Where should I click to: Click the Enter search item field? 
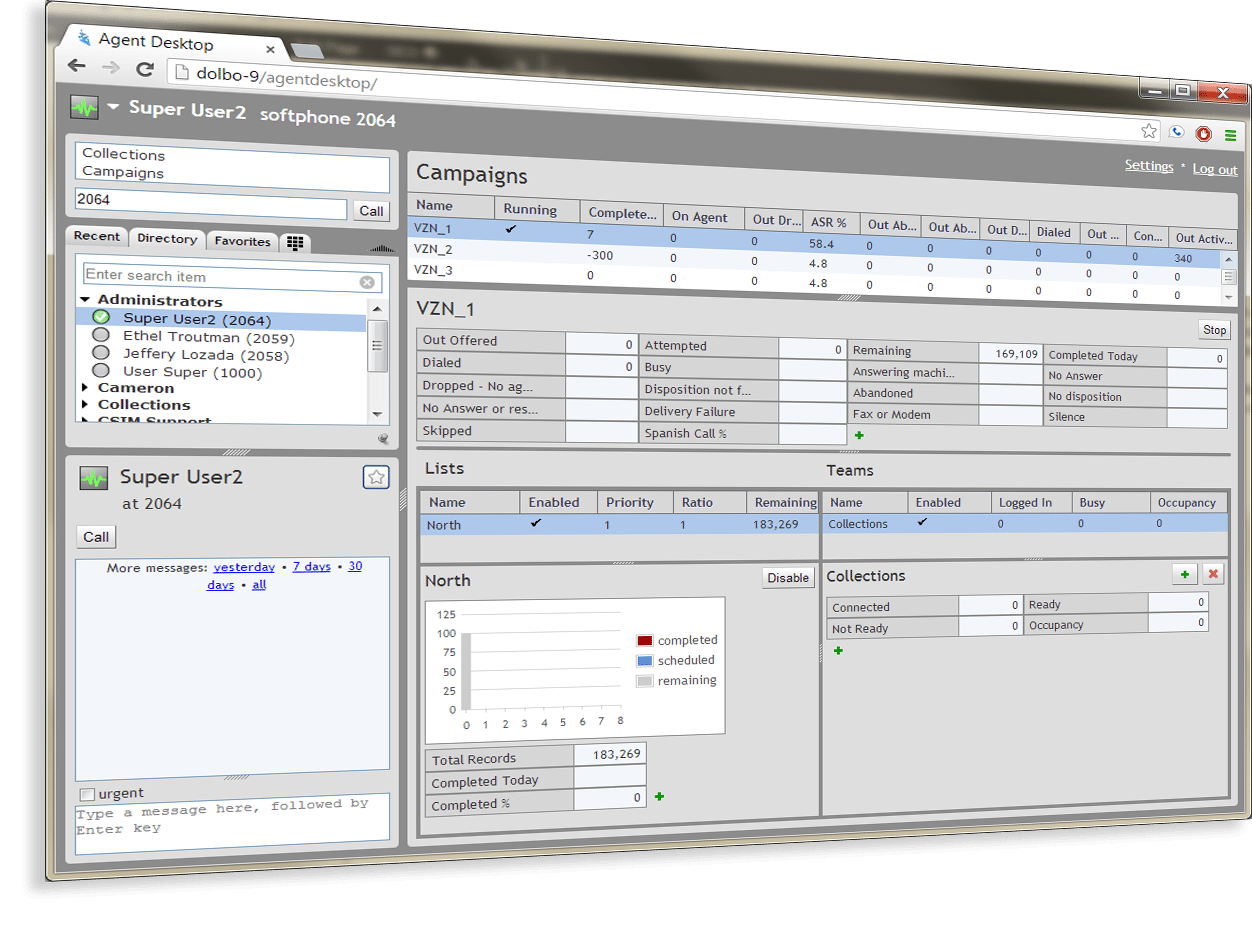click(232, 277)
